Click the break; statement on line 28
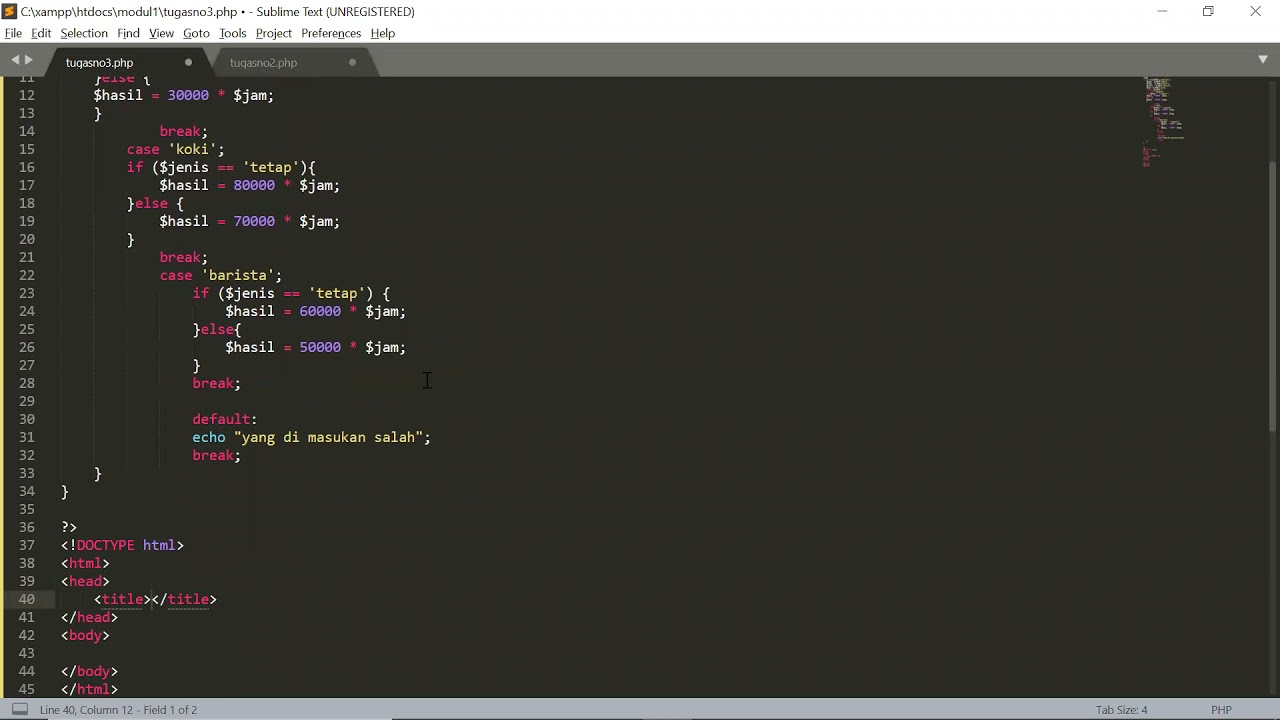The height and width of the screenshot is (720, 1280). pyautogui.click(x=217, y=383)
